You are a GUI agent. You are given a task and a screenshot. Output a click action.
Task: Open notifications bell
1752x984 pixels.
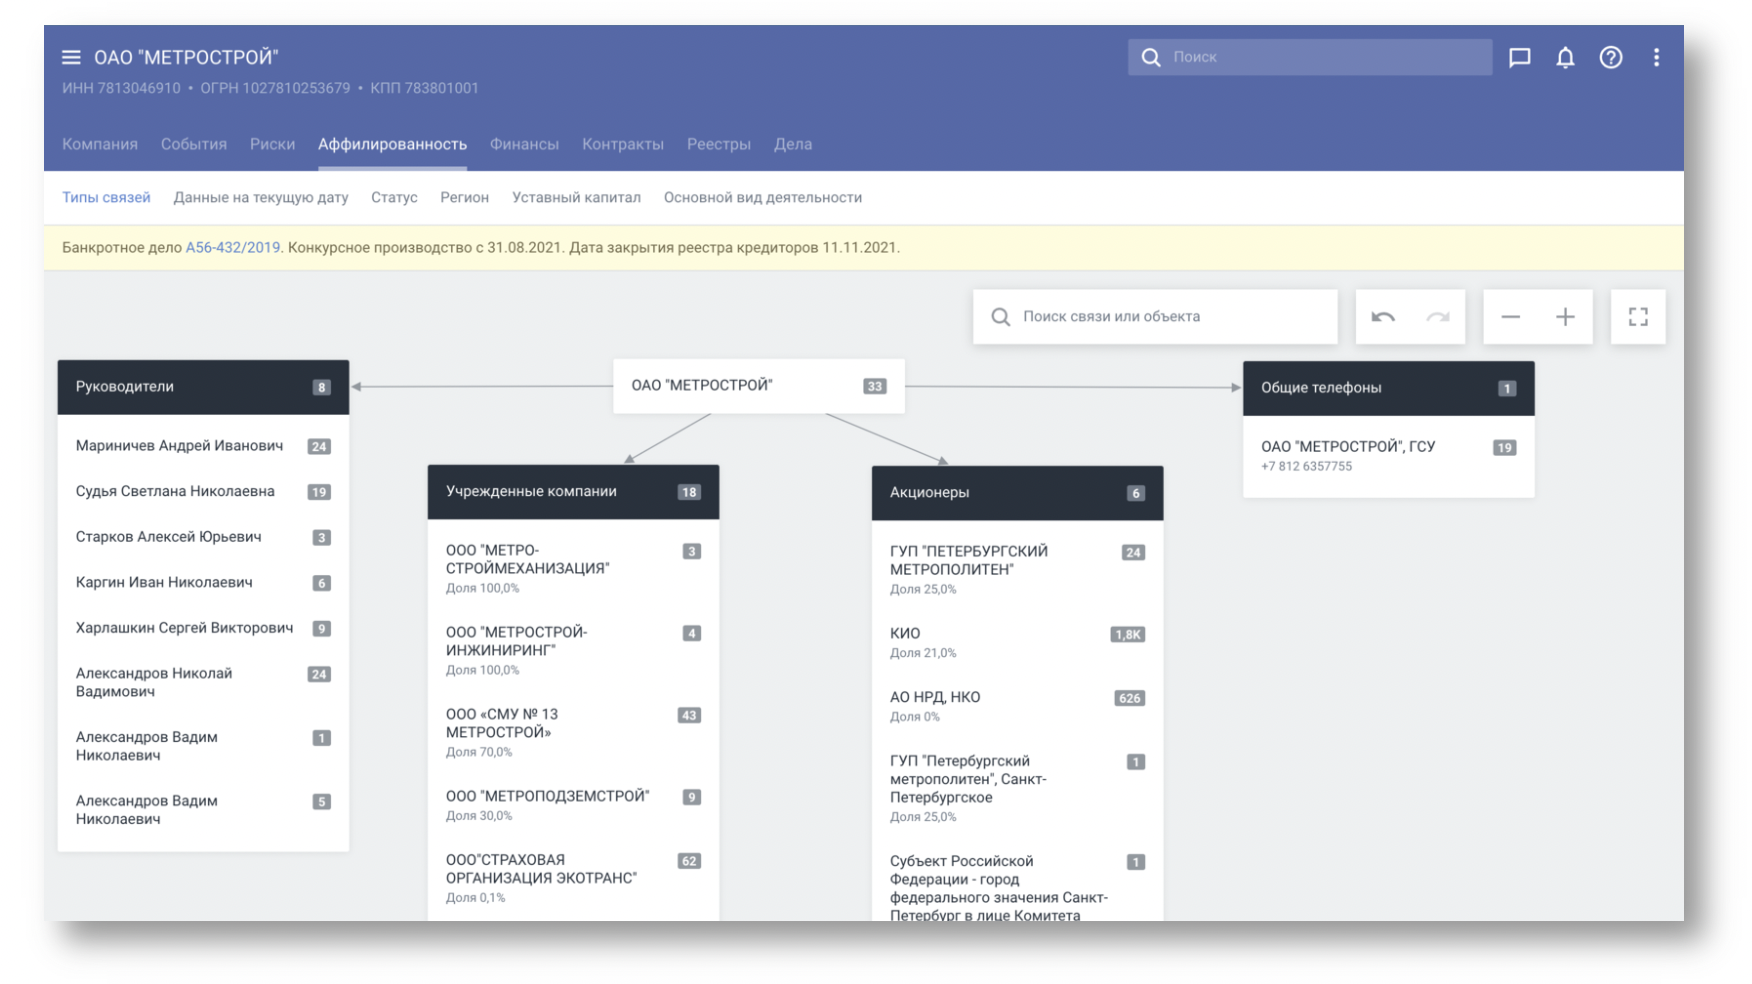(x=1565, y=57)
